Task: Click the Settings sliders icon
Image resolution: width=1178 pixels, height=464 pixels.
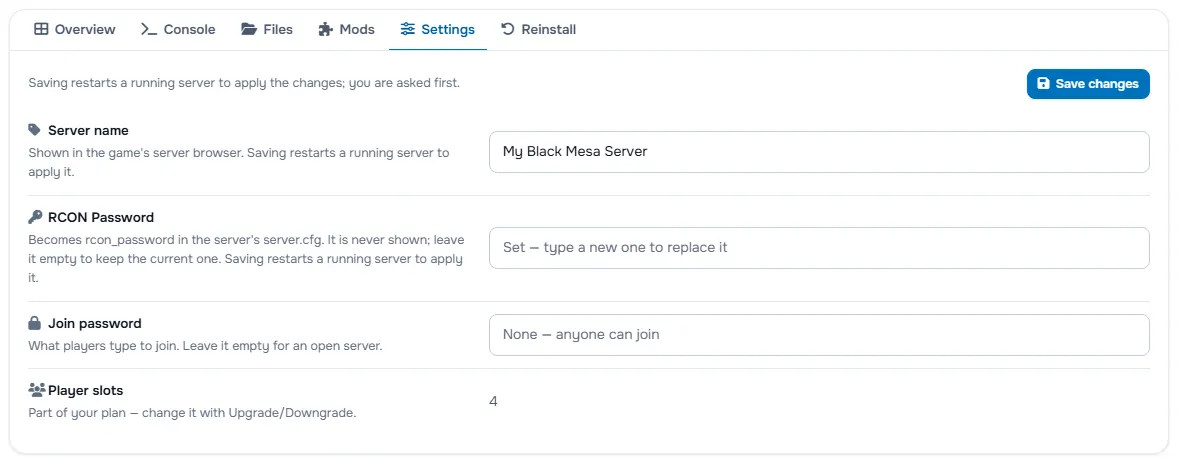Action: [x=408, y=29]
